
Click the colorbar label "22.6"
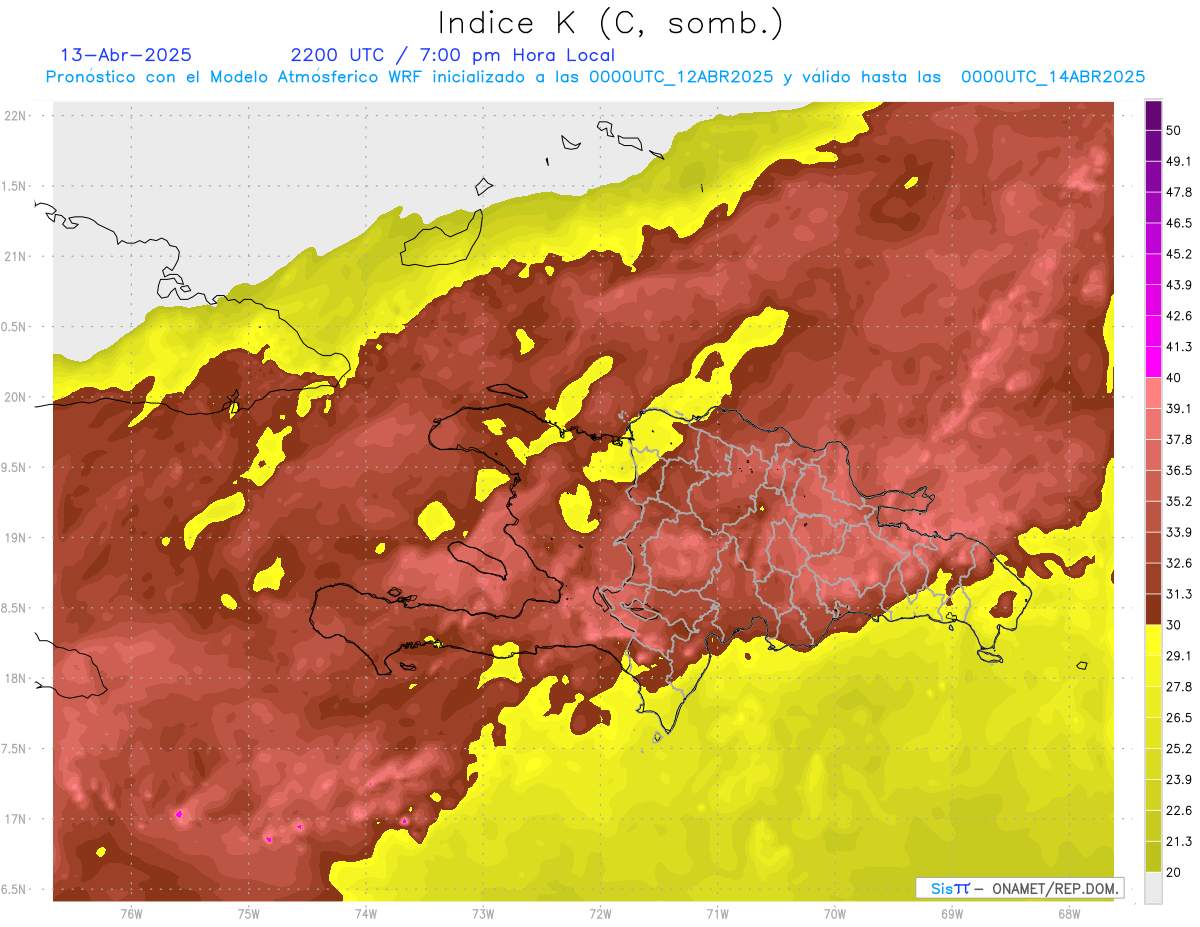1178,810
